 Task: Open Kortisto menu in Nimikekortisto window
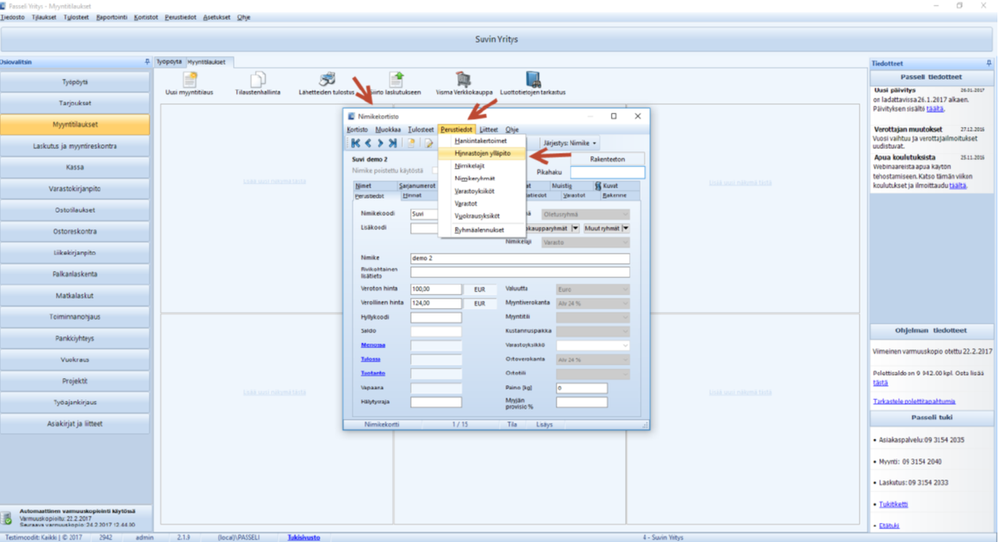pyautogui.click(x=357, y=129)
